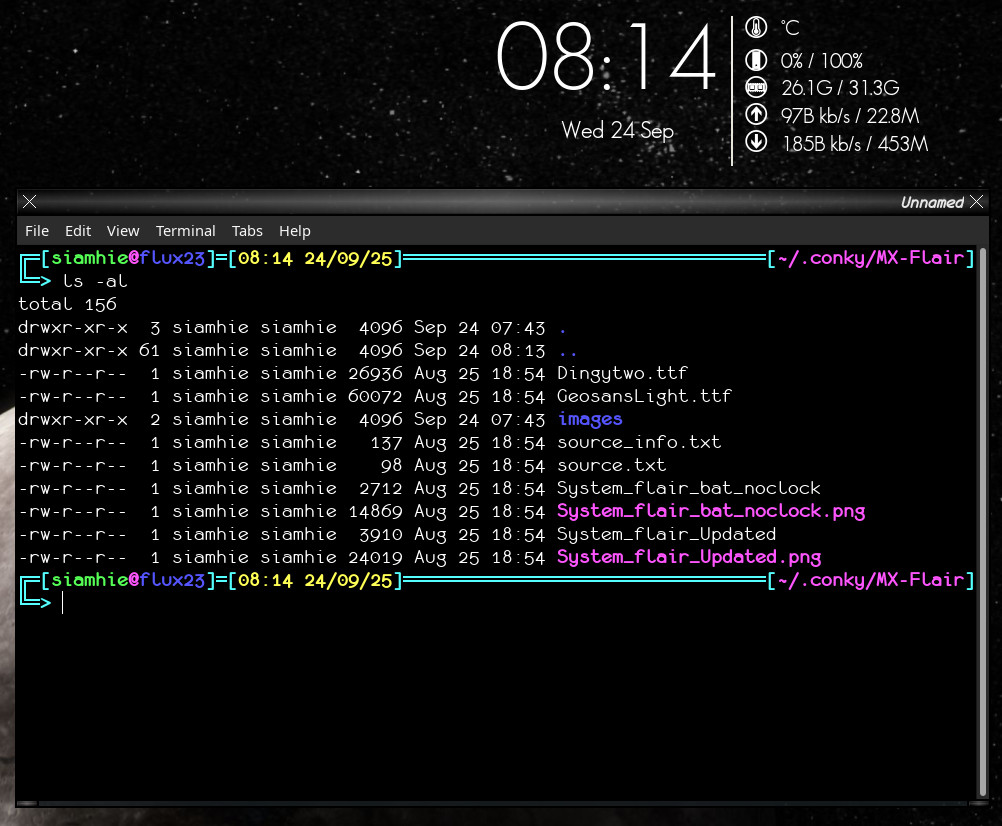1002x826 pixels.
Task: Click the Unnamed window title
Action: [932, 203]
